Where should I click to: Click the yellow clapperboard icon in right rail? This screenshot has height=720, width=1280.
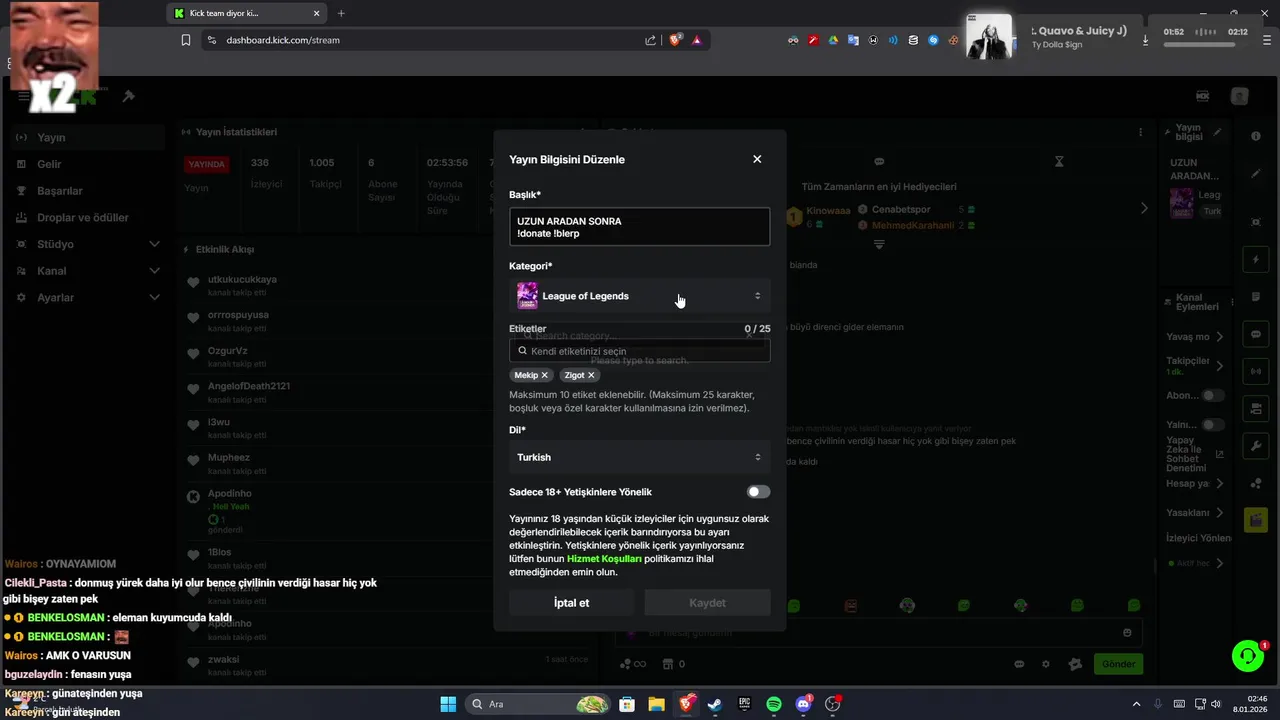(x=1256, y=520)
